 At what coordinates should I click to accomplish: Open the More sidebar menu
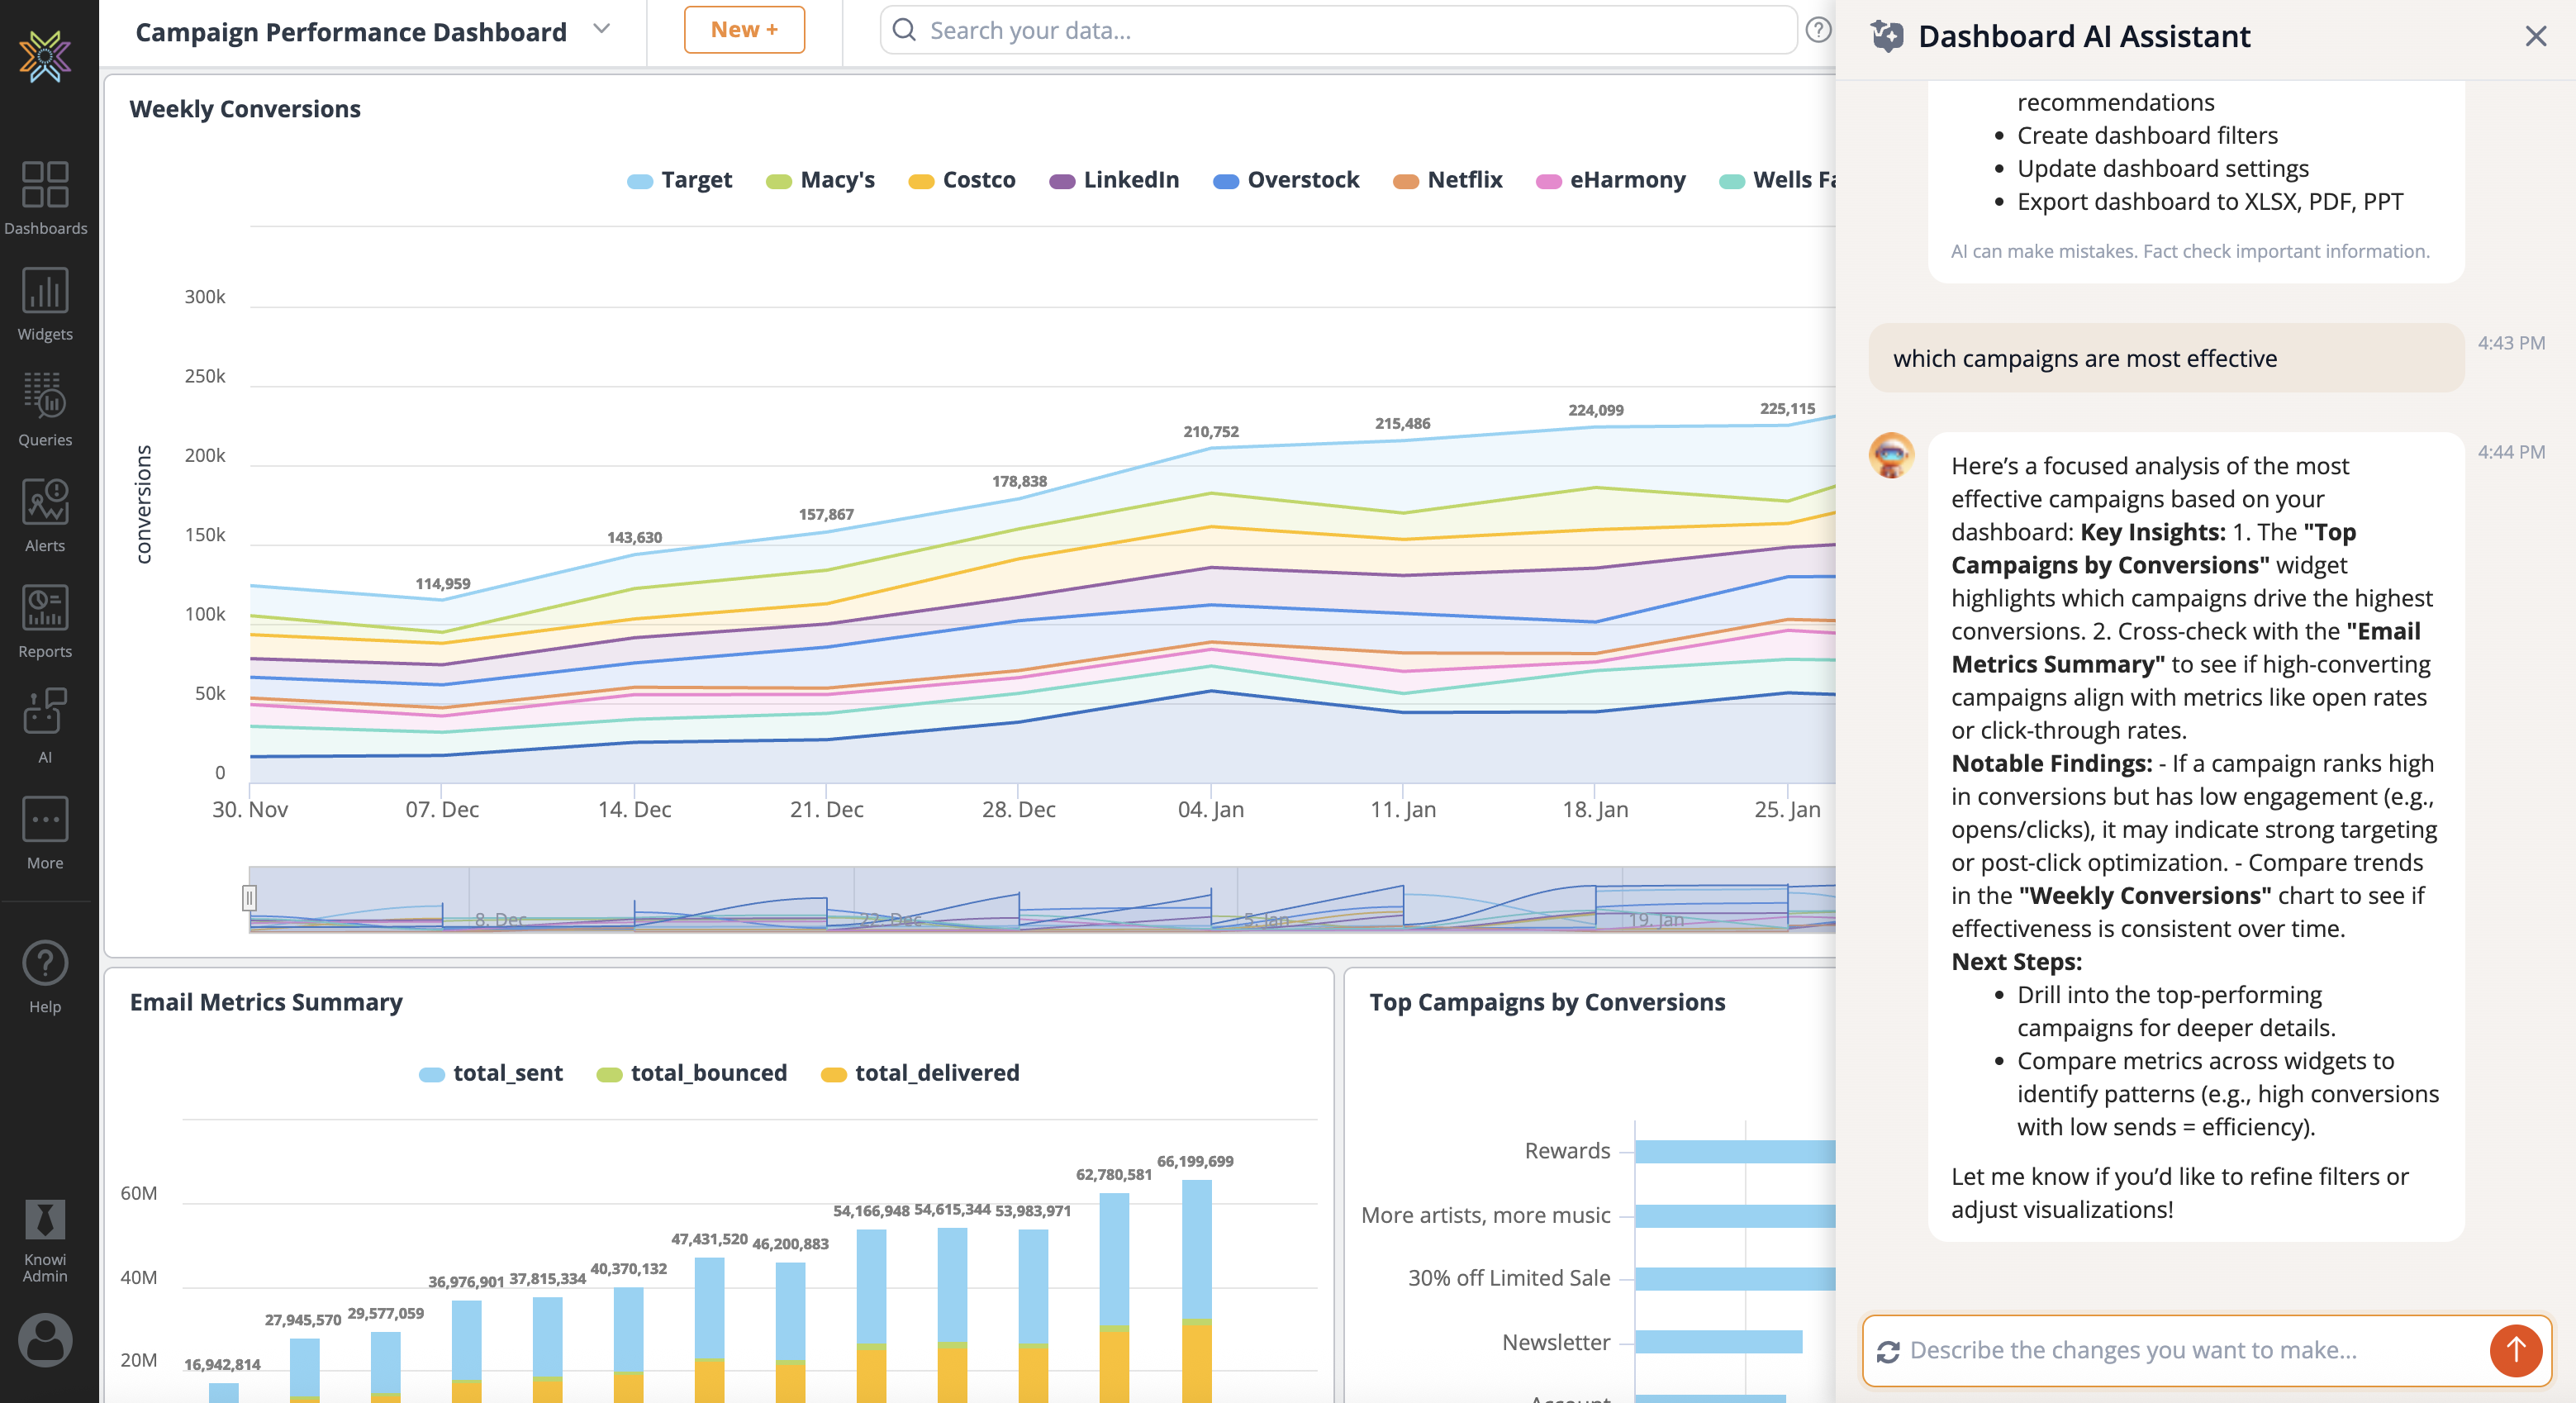pyautogui.click(x=45, y=833)
